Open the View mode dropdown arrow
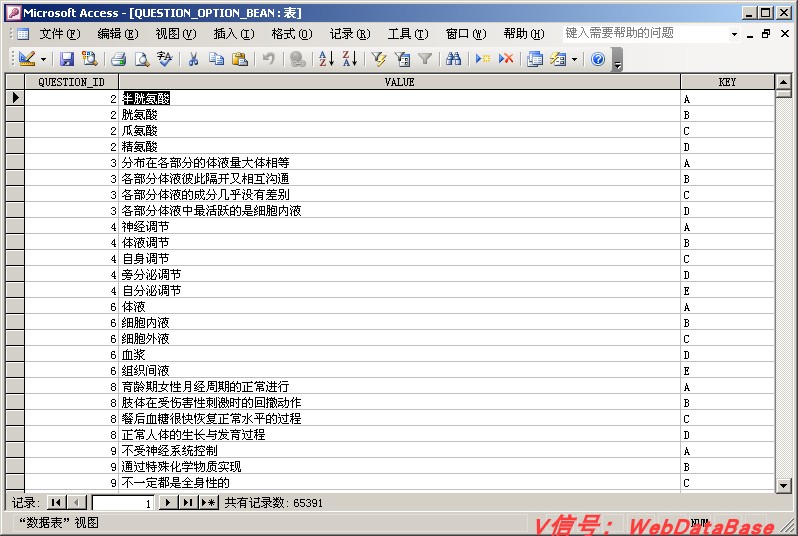The image size is (798, 536). (43, 60)
